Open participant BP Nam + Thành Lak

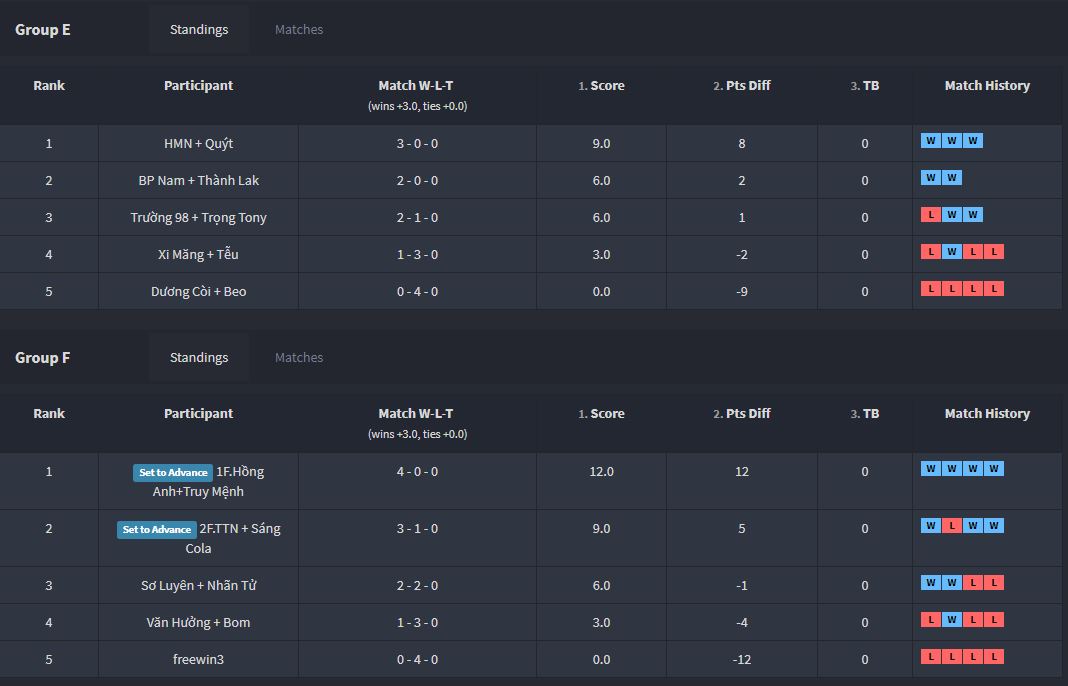[x=198, y=181]
